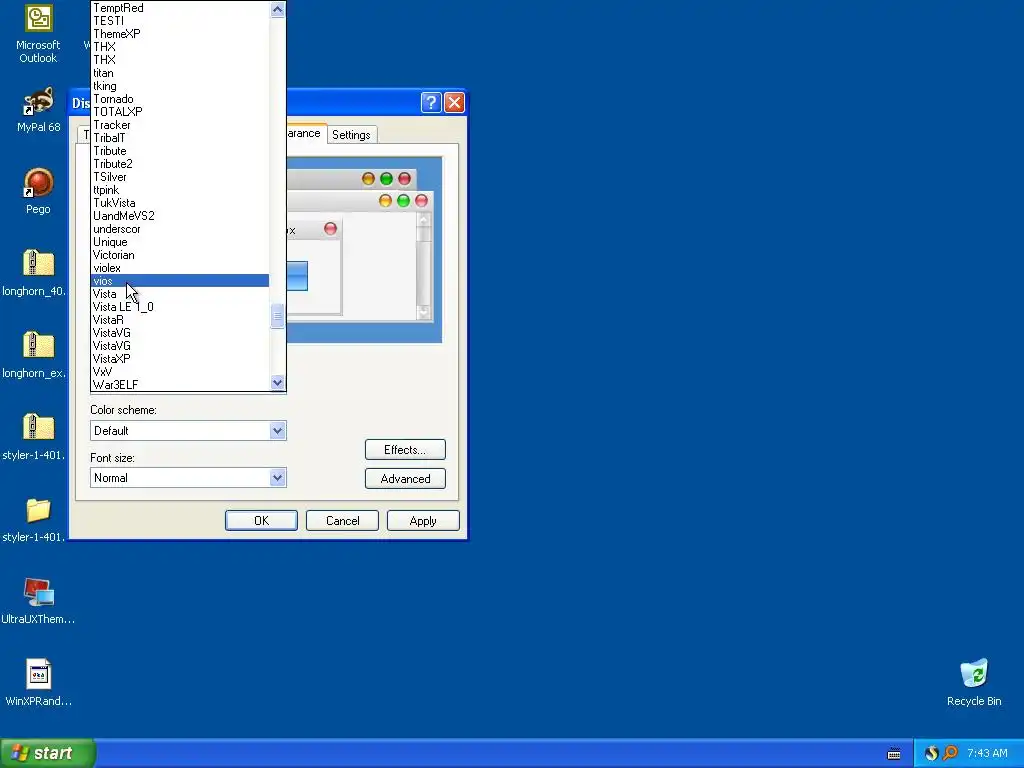The image size is (1024, 768).
Task: Choose VxV from the style list
Action: 180,372
